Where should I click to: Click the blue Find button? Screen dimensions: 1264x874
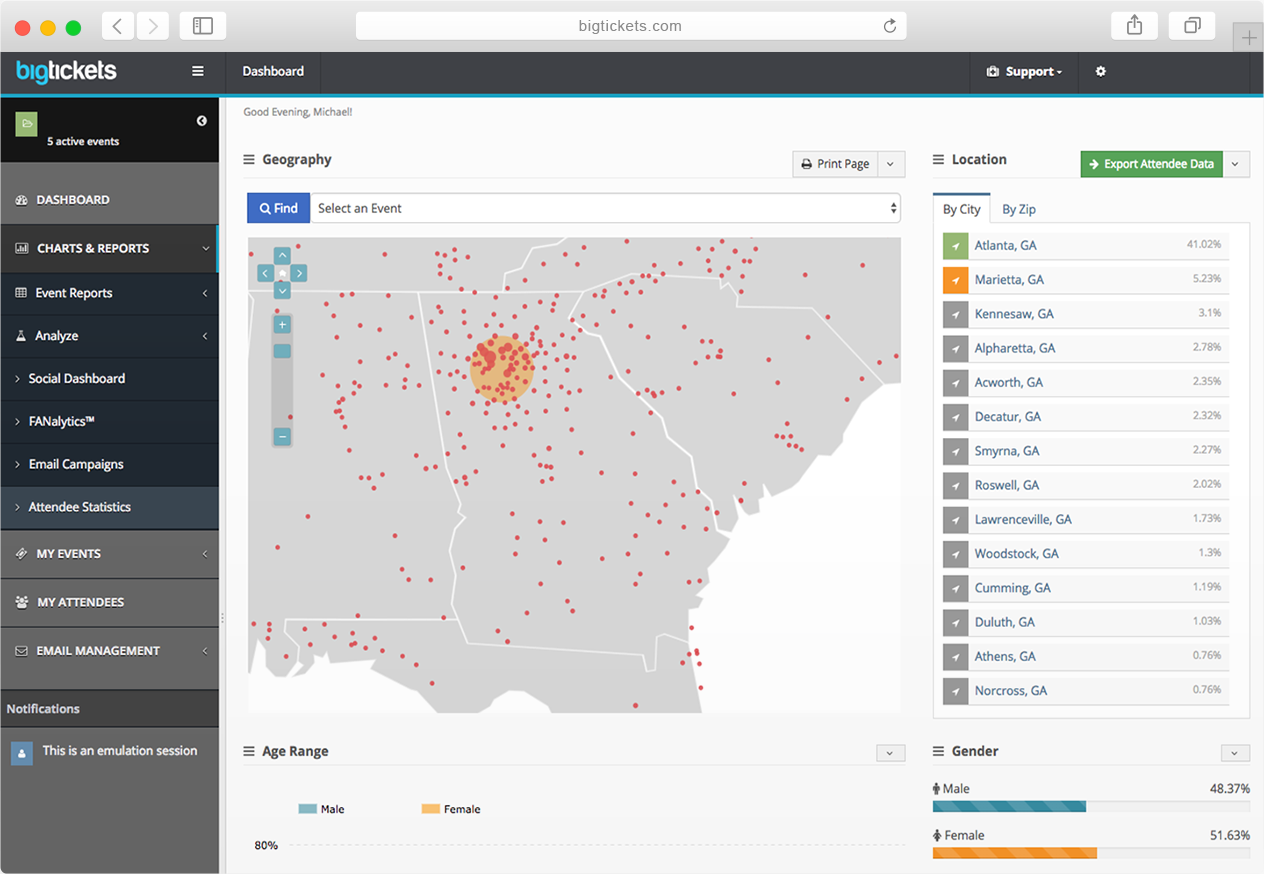[x=278, y=208]
